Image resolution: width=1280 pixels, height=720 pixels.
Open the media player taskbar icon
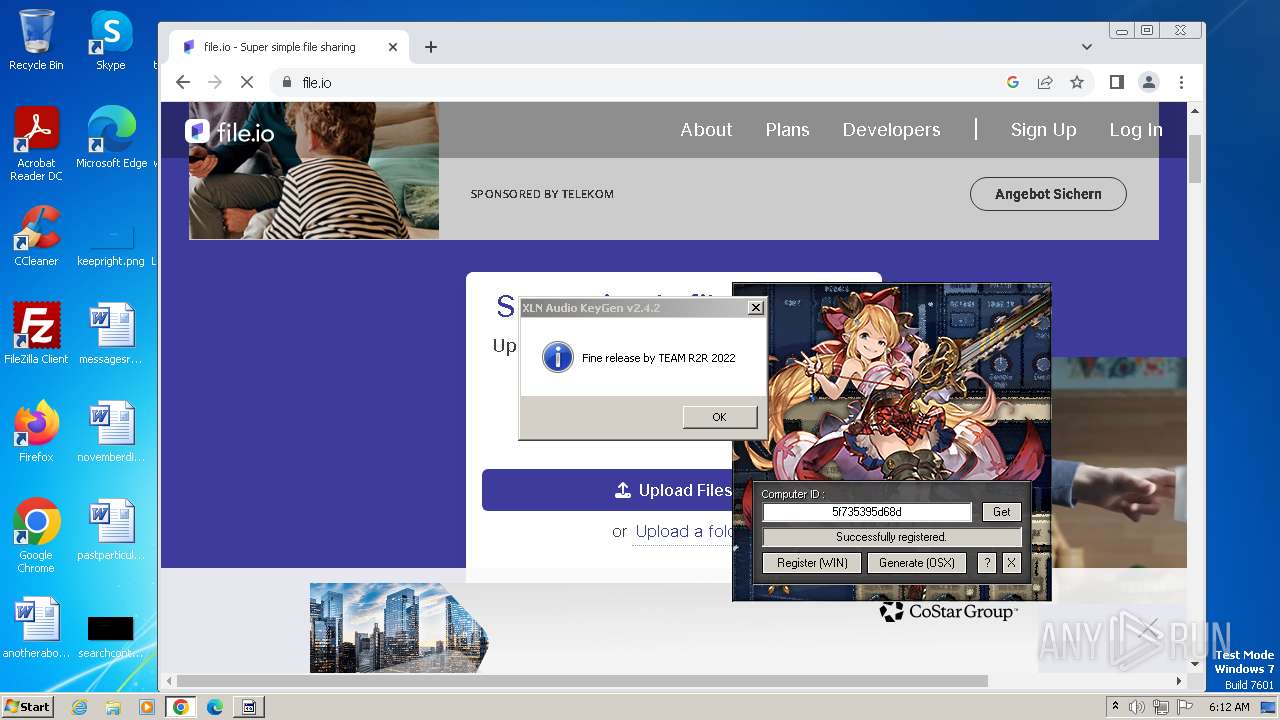[147, 707]
